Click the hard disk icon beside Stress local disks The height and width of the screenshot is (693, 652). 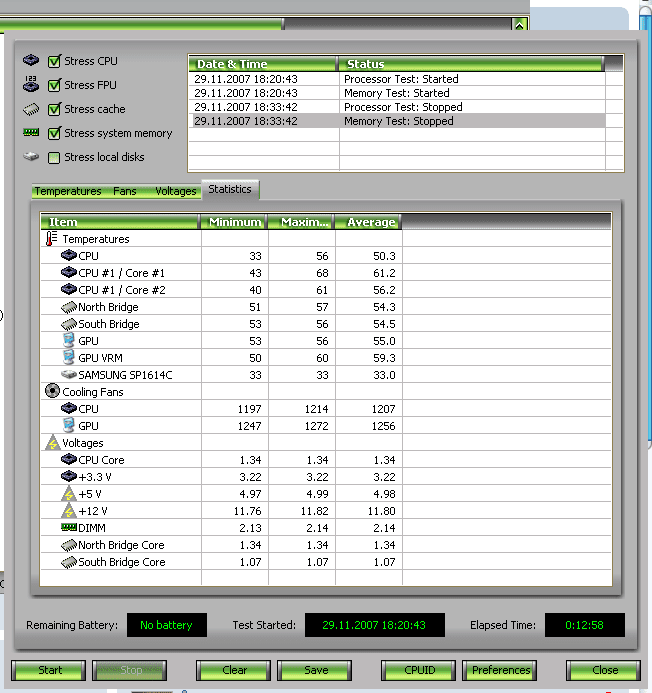31,156
